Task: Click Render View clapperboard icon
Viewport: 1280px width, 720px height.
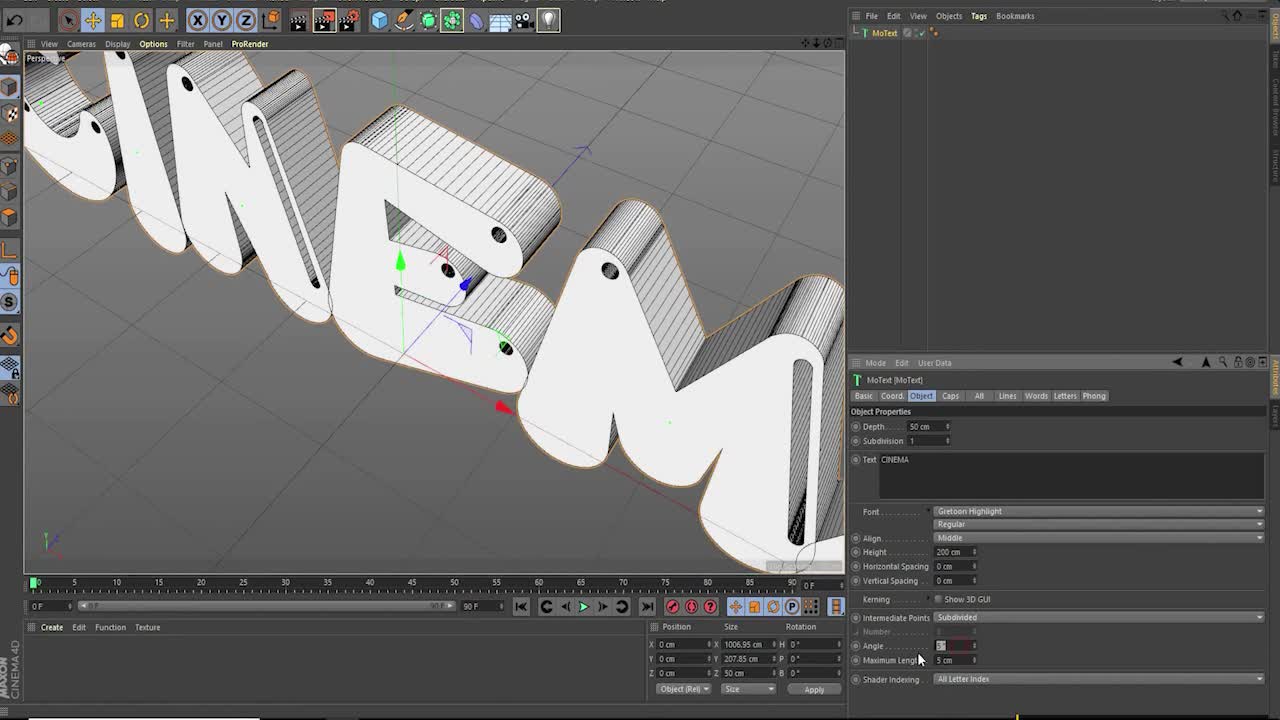Action: tap(298, 20)
